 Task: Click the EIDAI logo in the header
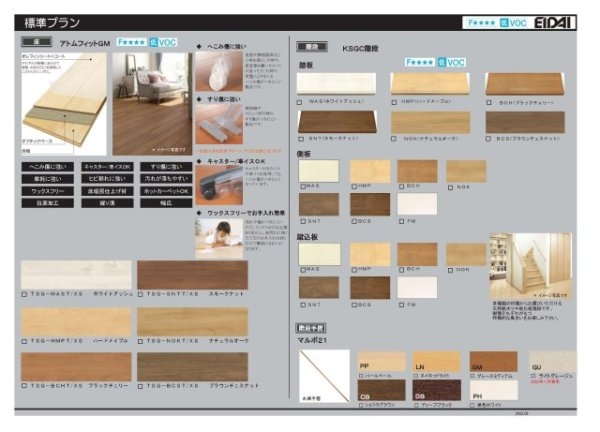click(x=554, y=23)
